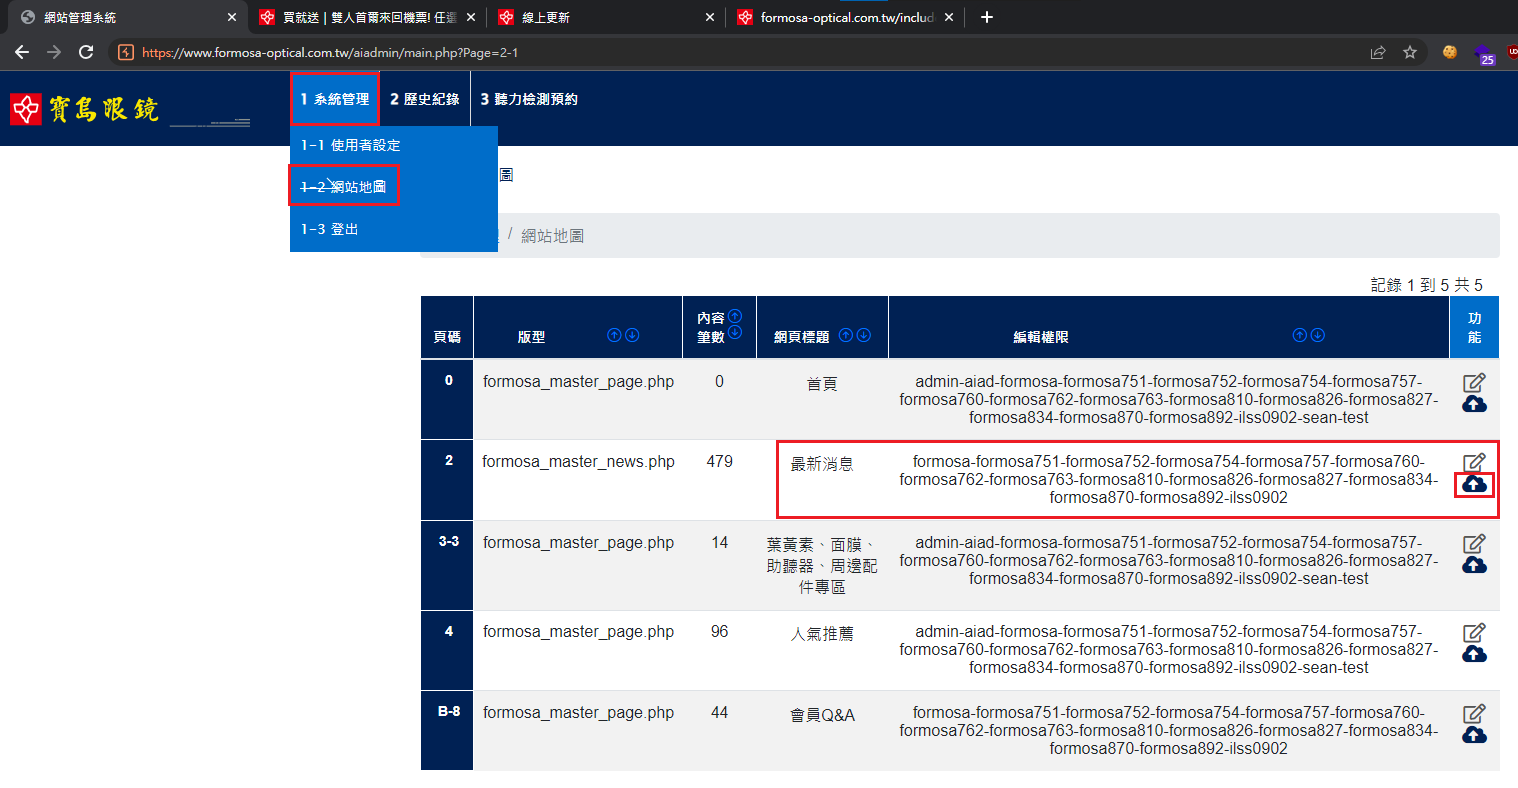Sort the 編輯權限 column ascending
The height and width of the screenshot is (788, 1518).
1299,335
